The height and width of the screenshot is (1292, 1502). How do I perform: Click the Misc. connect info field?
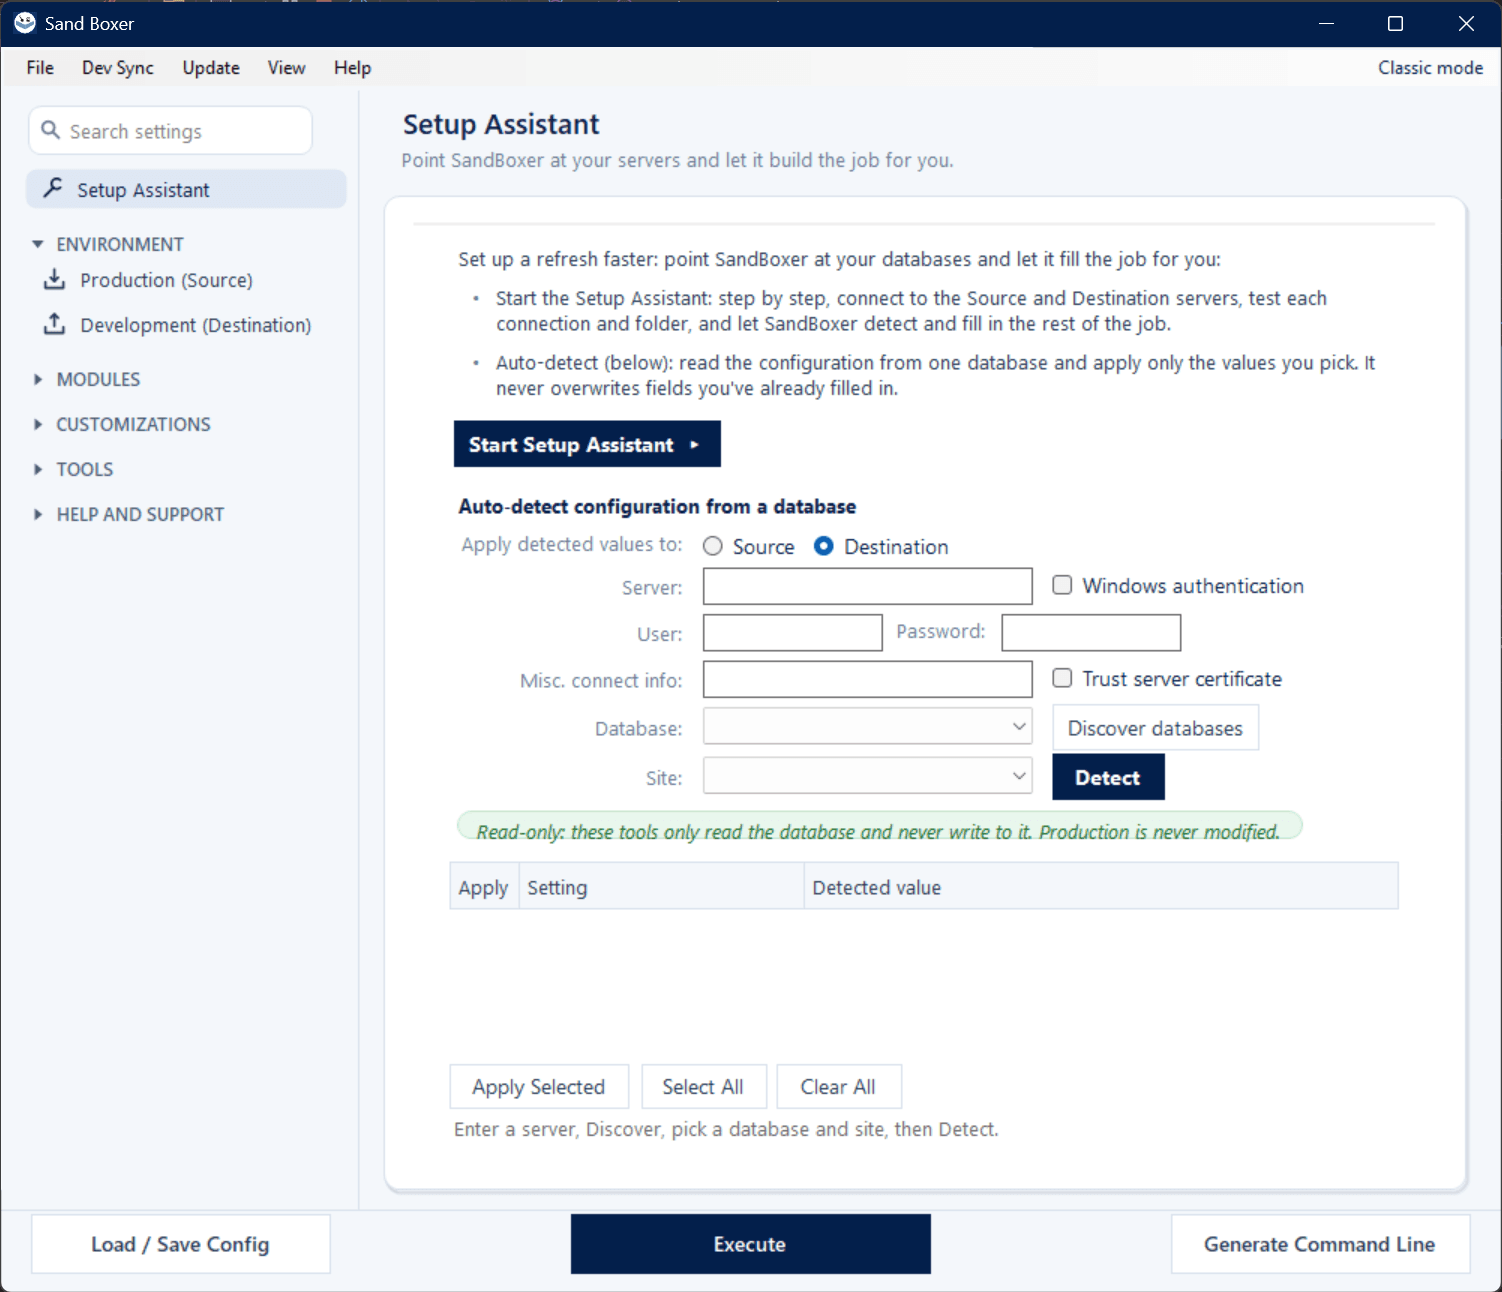(x=868, y=679)
